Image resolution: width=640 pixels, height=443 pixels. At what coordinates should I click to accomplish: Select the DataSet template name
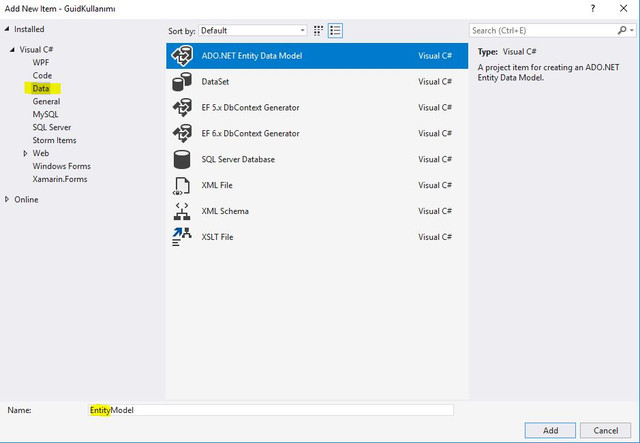click(x=215, y=82)
